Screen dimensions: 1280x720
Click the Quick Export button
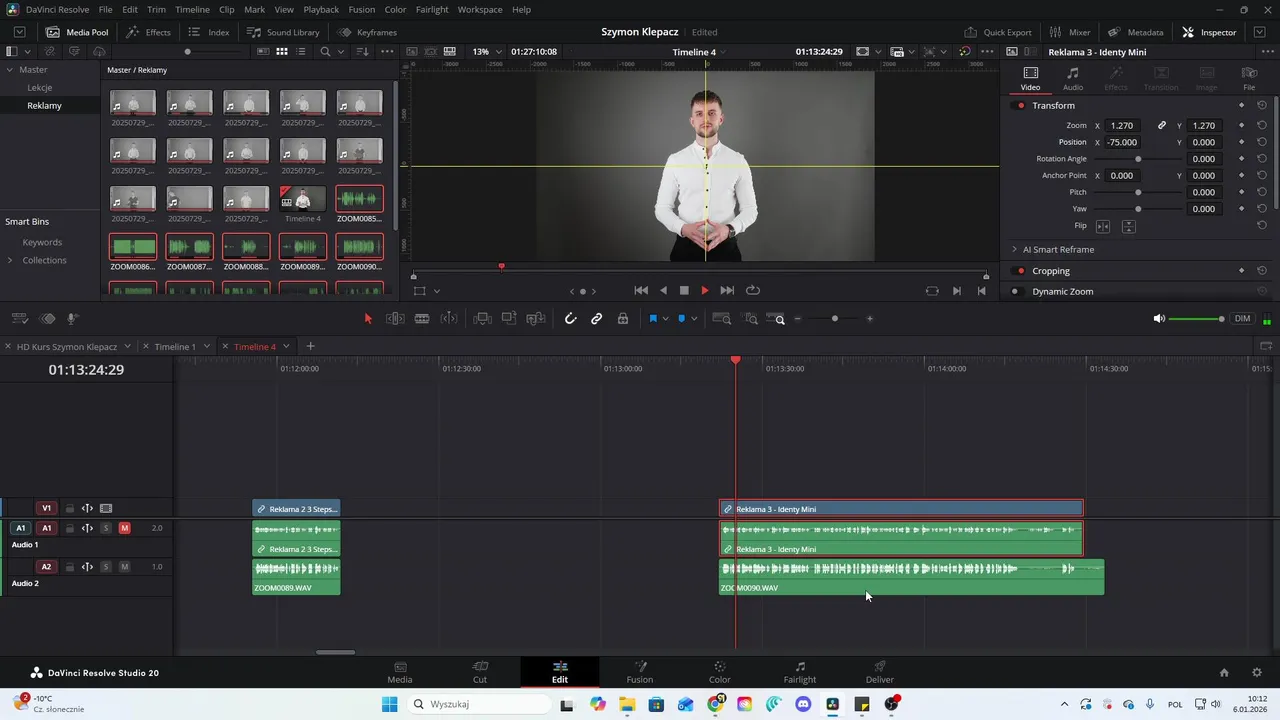click(998, 32)
